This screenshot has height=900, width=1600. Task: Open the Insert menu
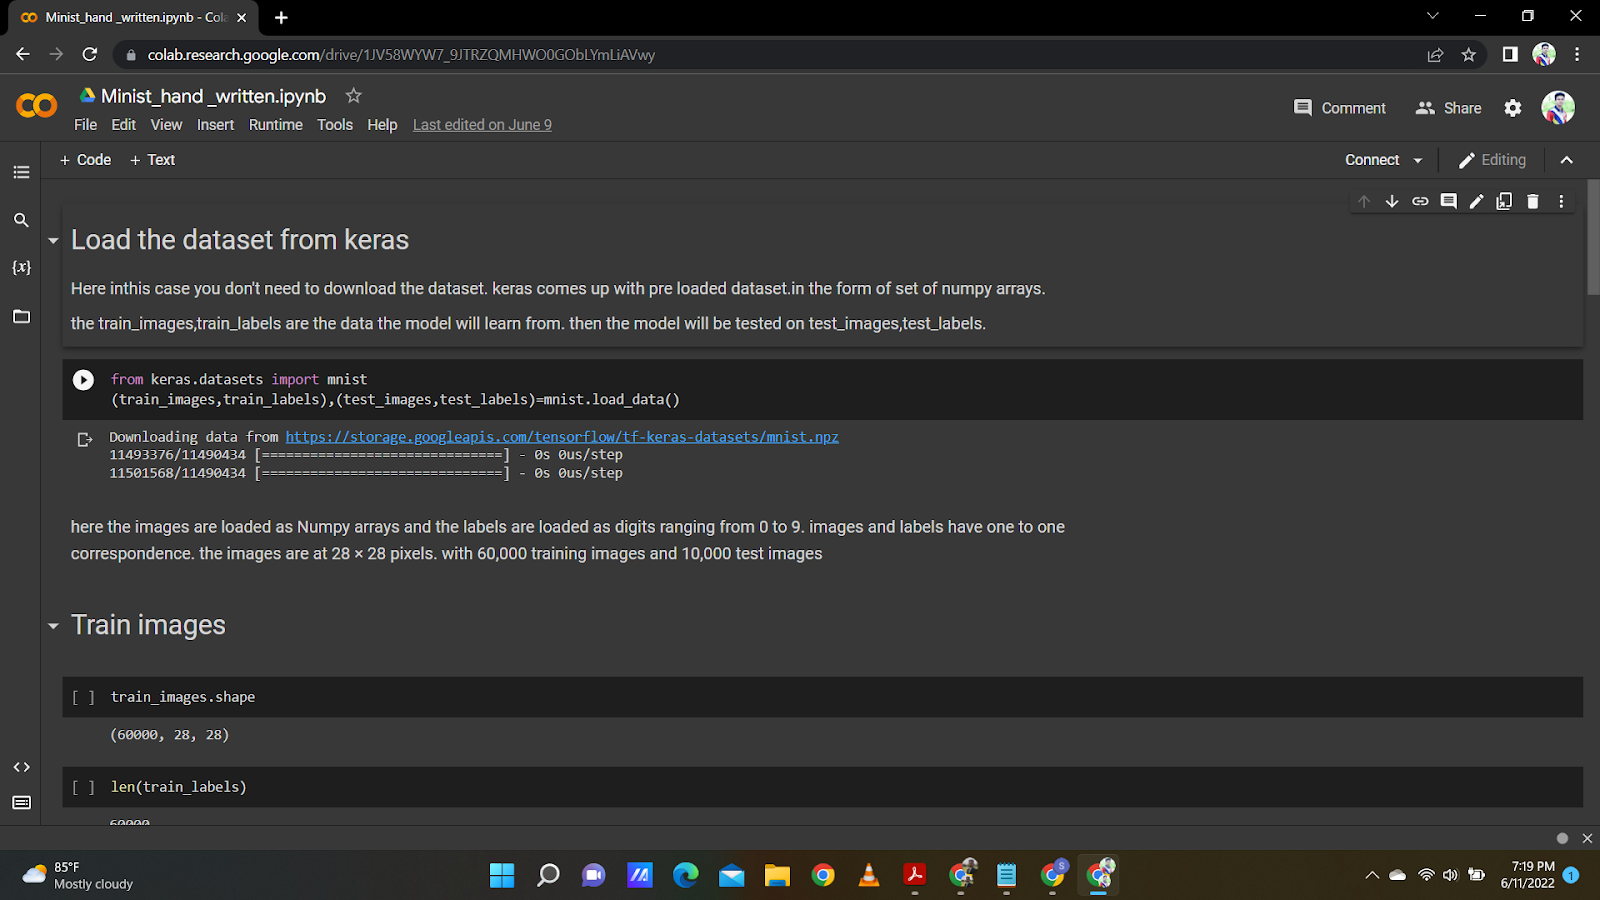point(215,125)
